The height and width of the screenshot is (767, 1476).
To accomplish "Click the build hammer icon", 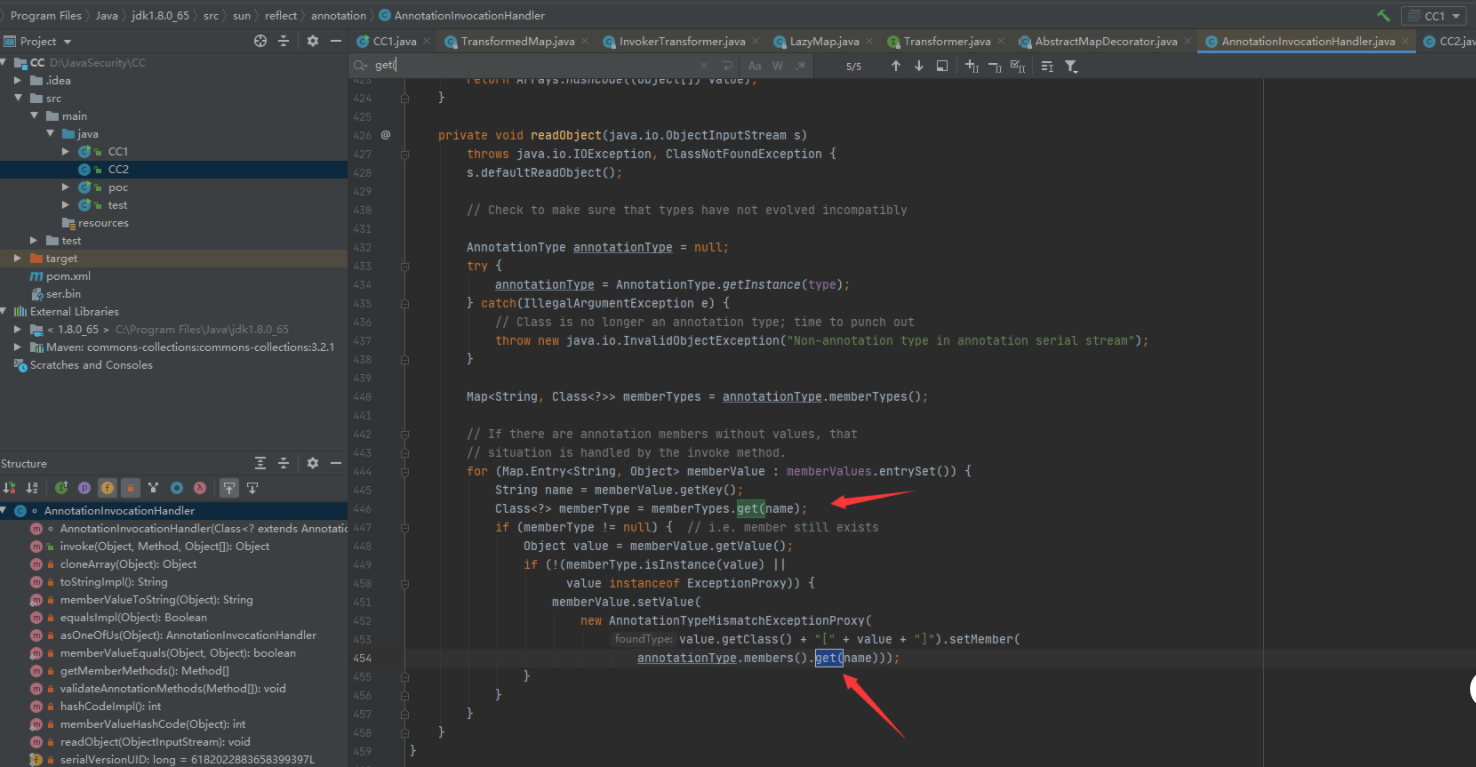I will (x=1384, y=16).
